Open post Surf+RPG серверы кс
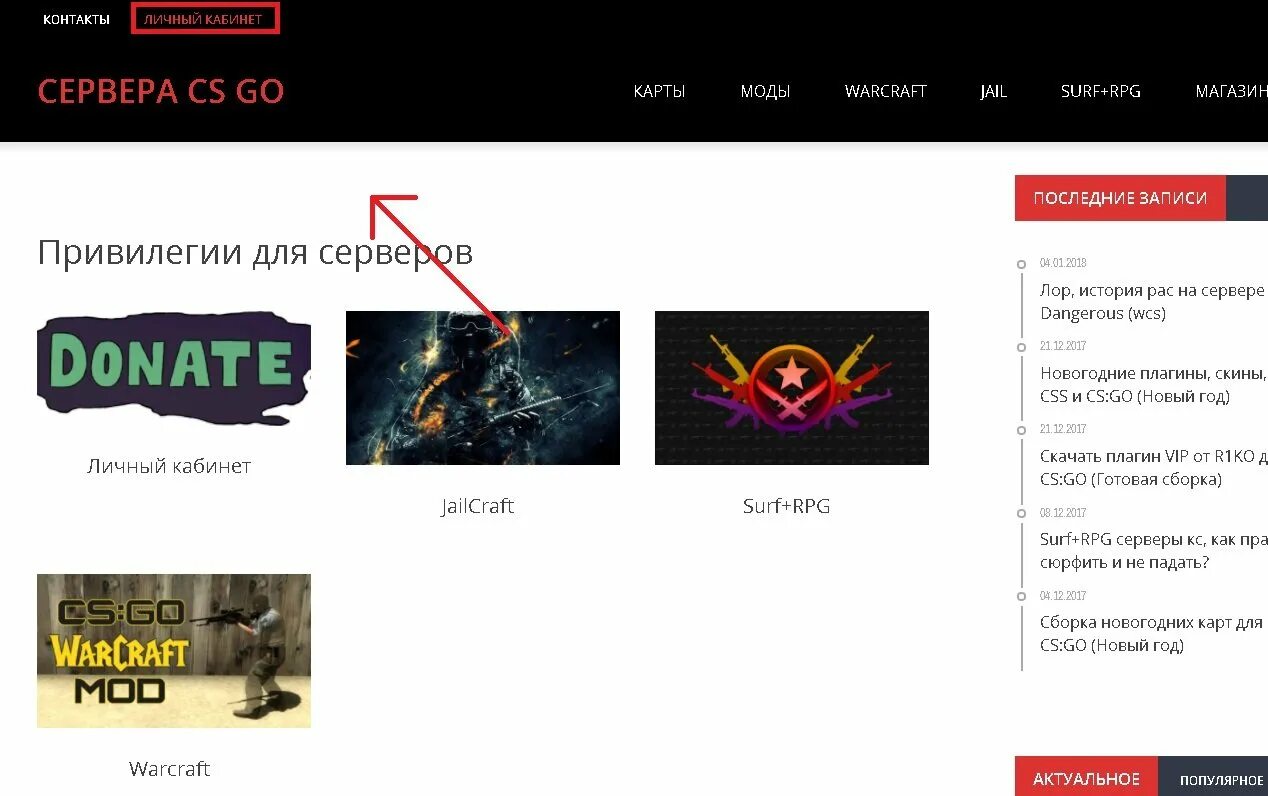The image size is (1268, 796). pos(1153,551)
